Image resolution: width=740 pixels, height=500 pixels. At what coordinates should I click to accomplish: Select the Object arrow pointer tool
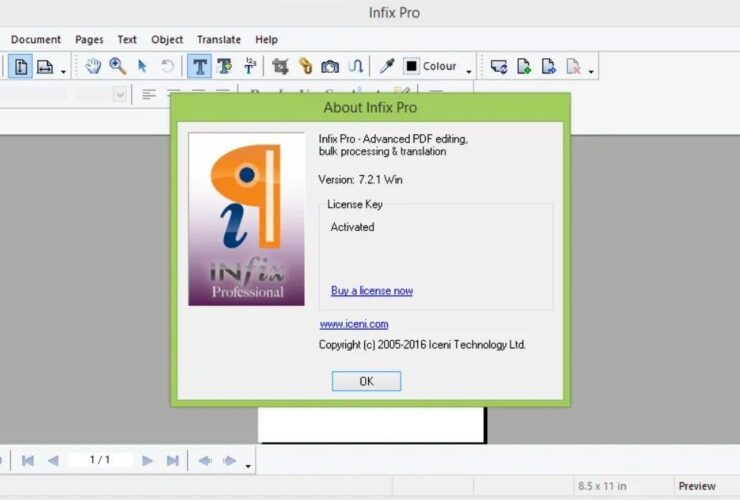pos(142,66)
